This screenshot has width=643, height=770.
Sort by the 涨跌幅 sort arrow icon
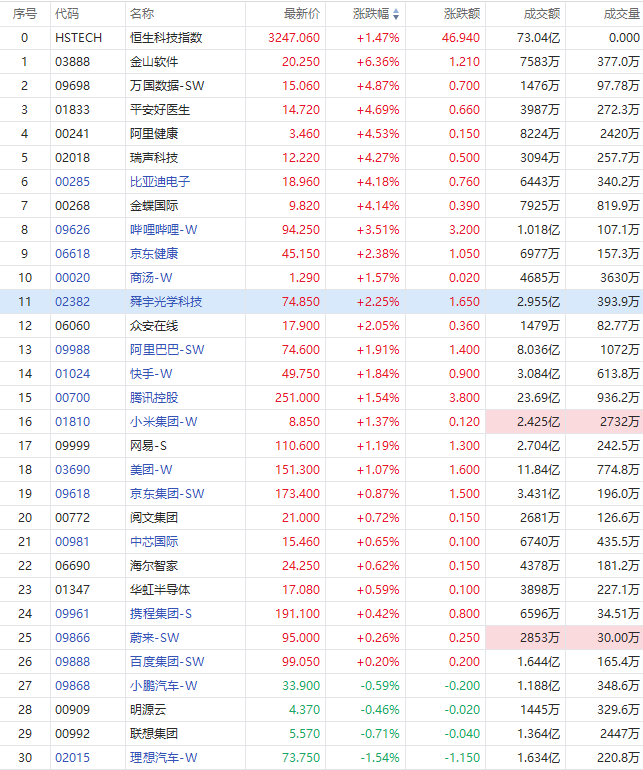pos(396,14)
